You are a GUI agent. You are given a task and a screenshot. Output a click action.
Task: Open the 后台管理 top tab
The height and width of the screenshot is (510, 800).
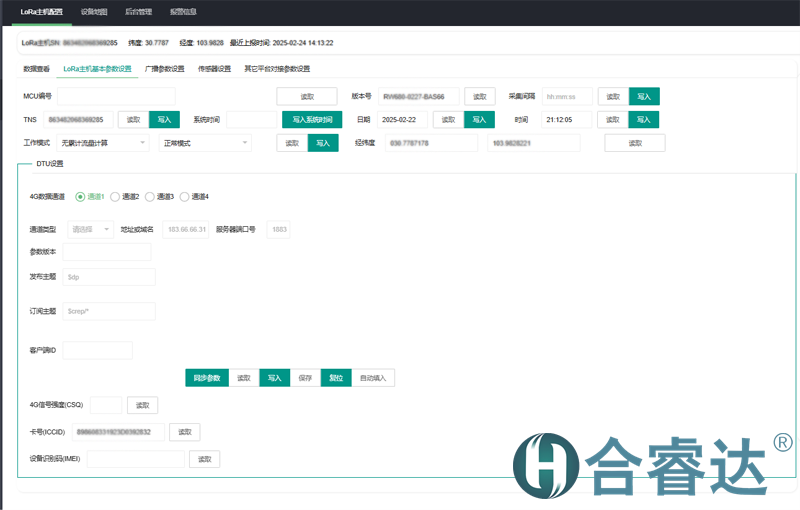coord(139,12)
